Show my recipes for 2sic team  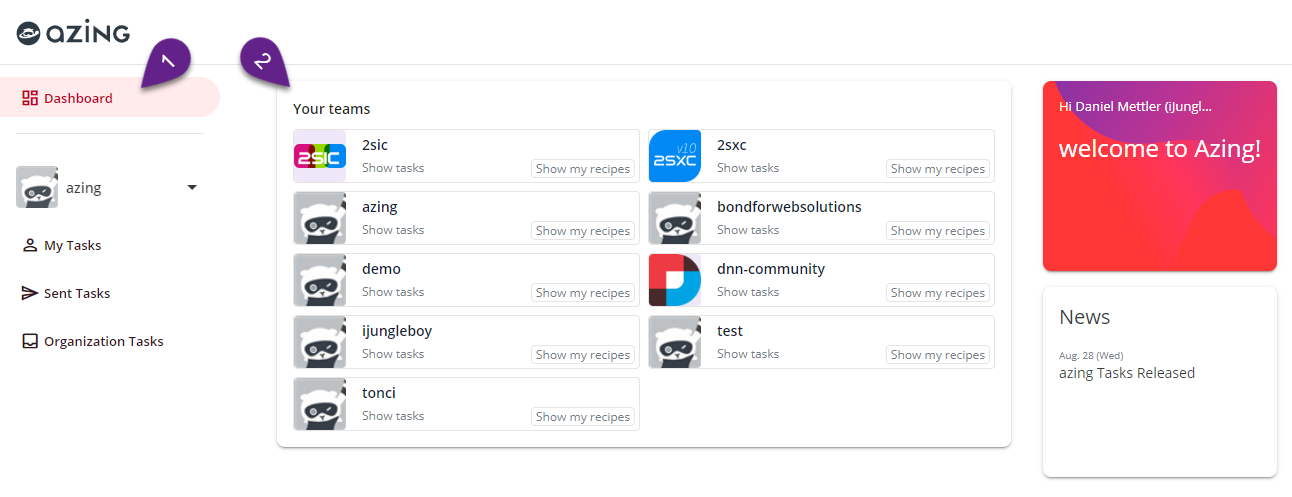click(582, 169)
